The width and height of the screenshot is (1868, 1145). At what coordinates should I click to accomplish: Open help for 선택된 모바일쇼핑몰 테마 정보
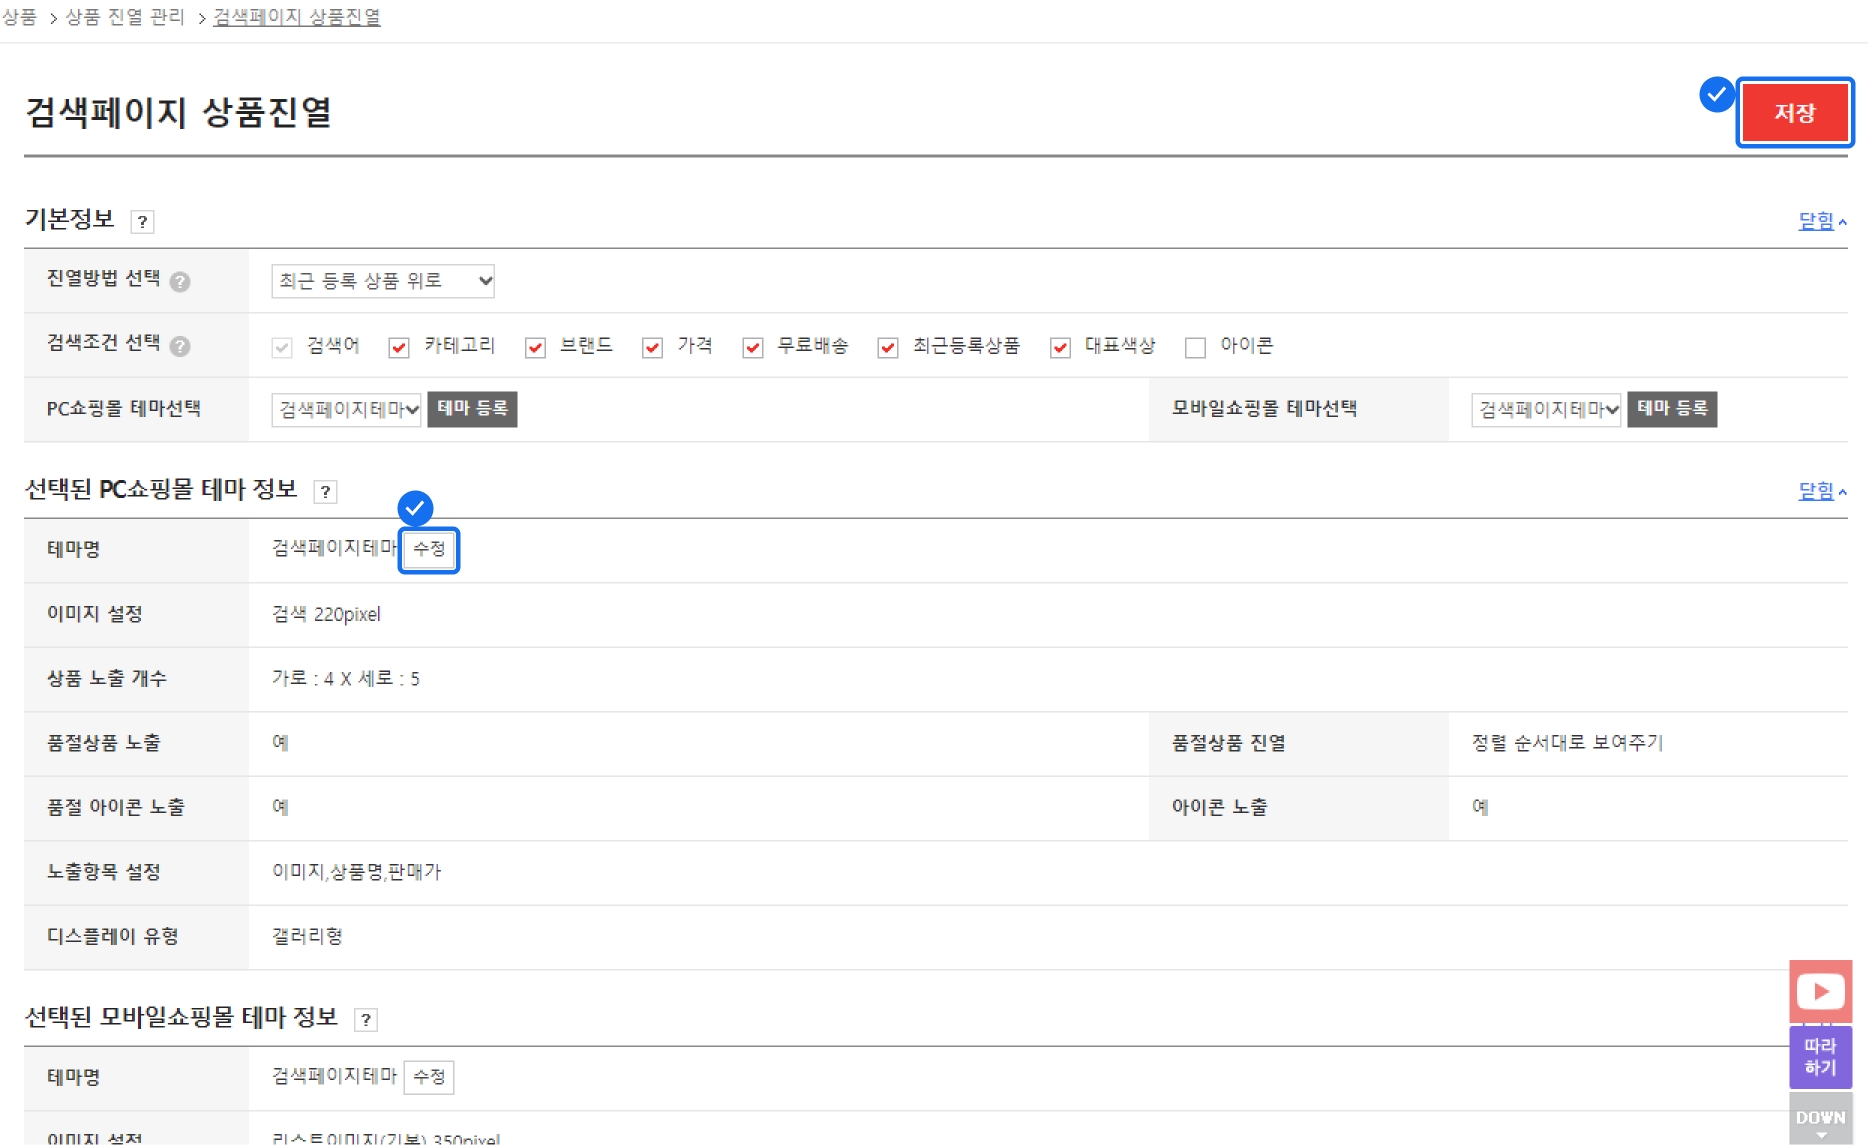pos(366,1019)
